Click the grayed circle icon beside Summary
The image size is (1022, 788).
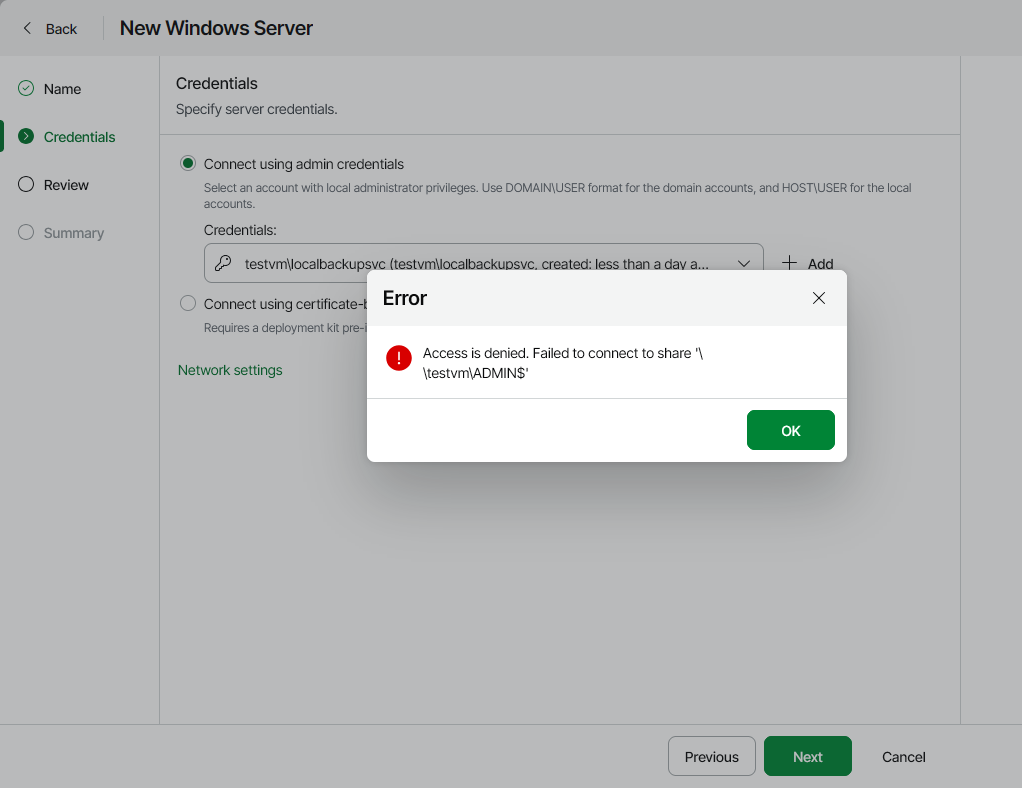click(26, 233)
